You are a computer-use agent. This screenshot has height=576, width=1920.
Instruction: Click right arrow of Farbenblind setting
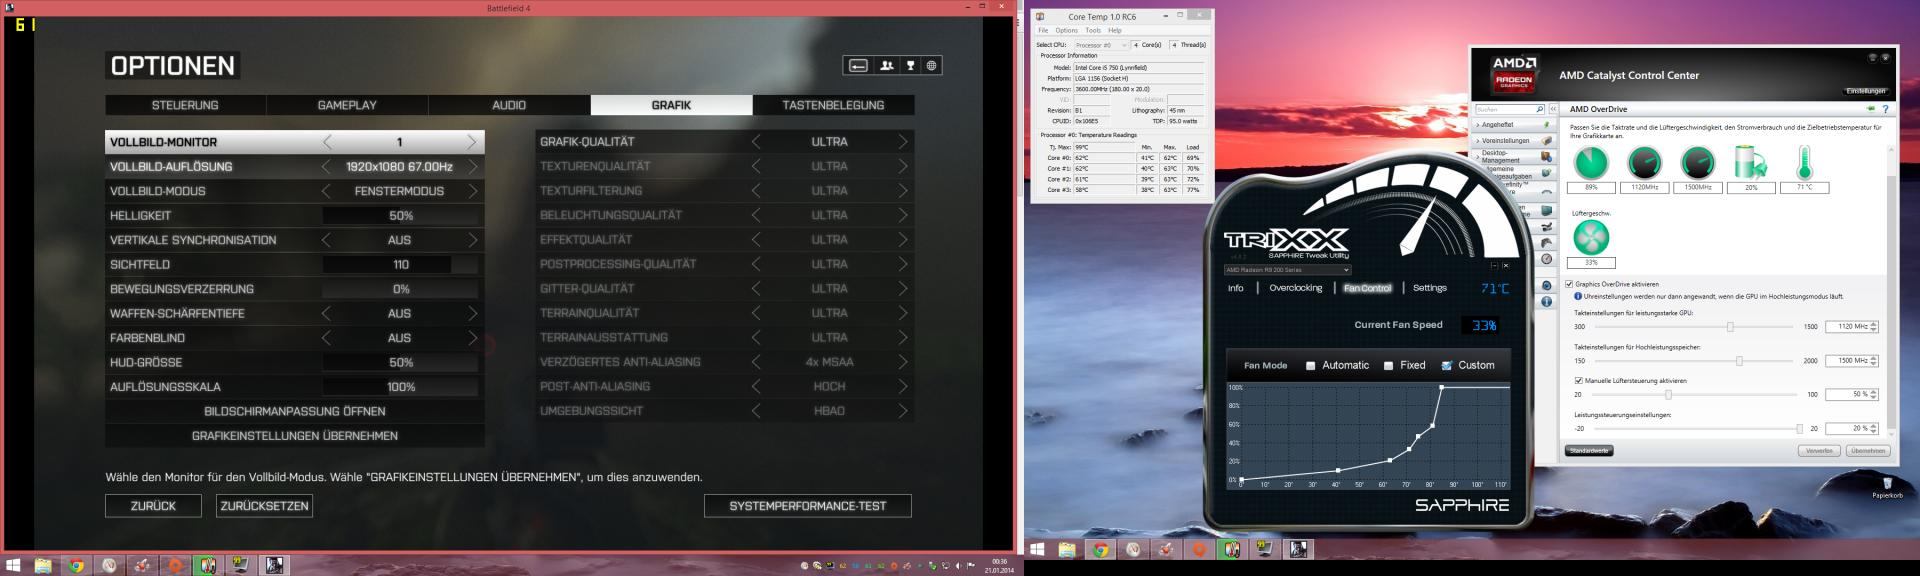(472, 338)
